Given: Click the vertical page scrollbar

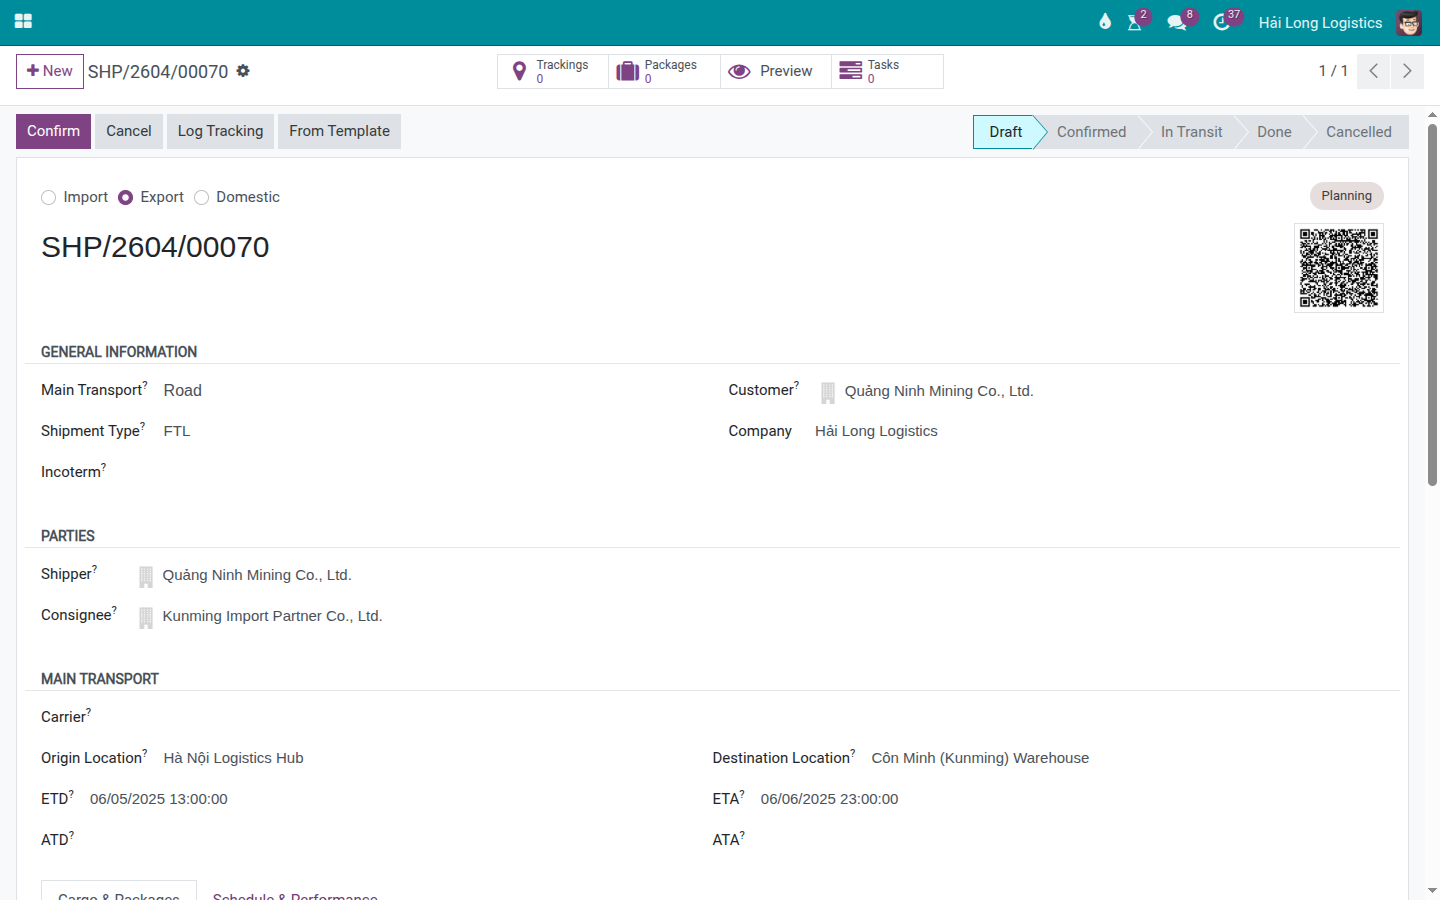Looking at the screenshot, I should point(1432,305).
